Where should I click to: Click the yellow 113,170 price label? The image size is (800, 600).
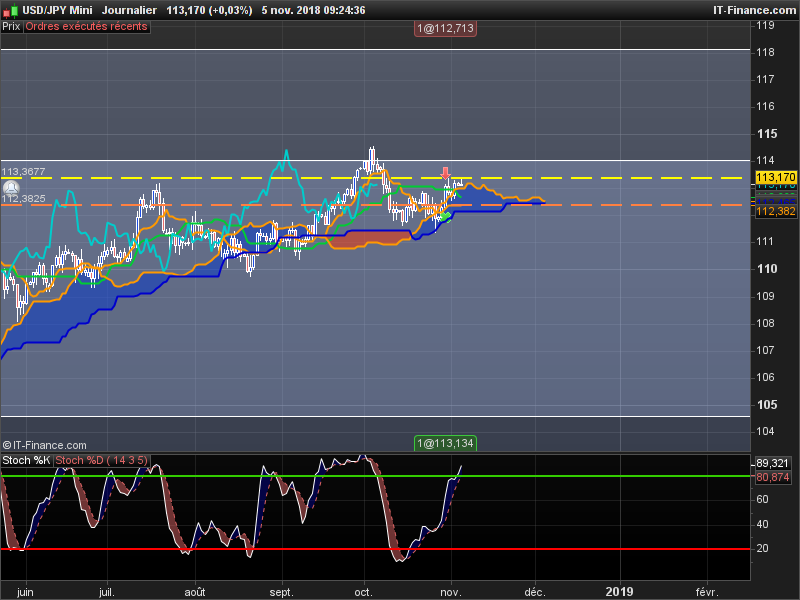[776, 177]
